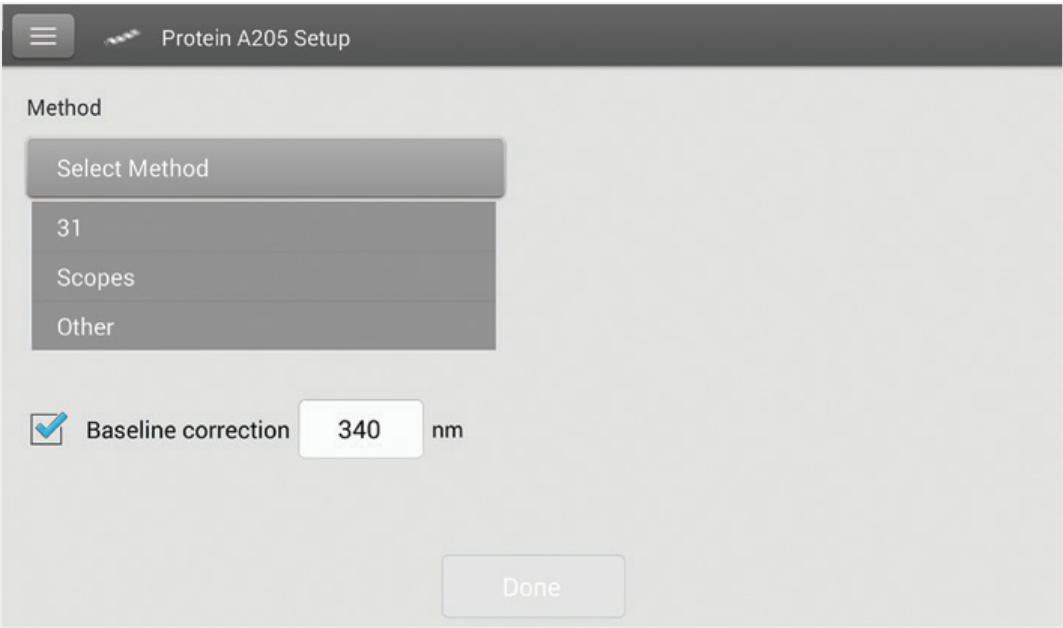Focus the 340 baseline wavelength field
1063x628 pixels.
pyautogui.click(x=361, y=429)
